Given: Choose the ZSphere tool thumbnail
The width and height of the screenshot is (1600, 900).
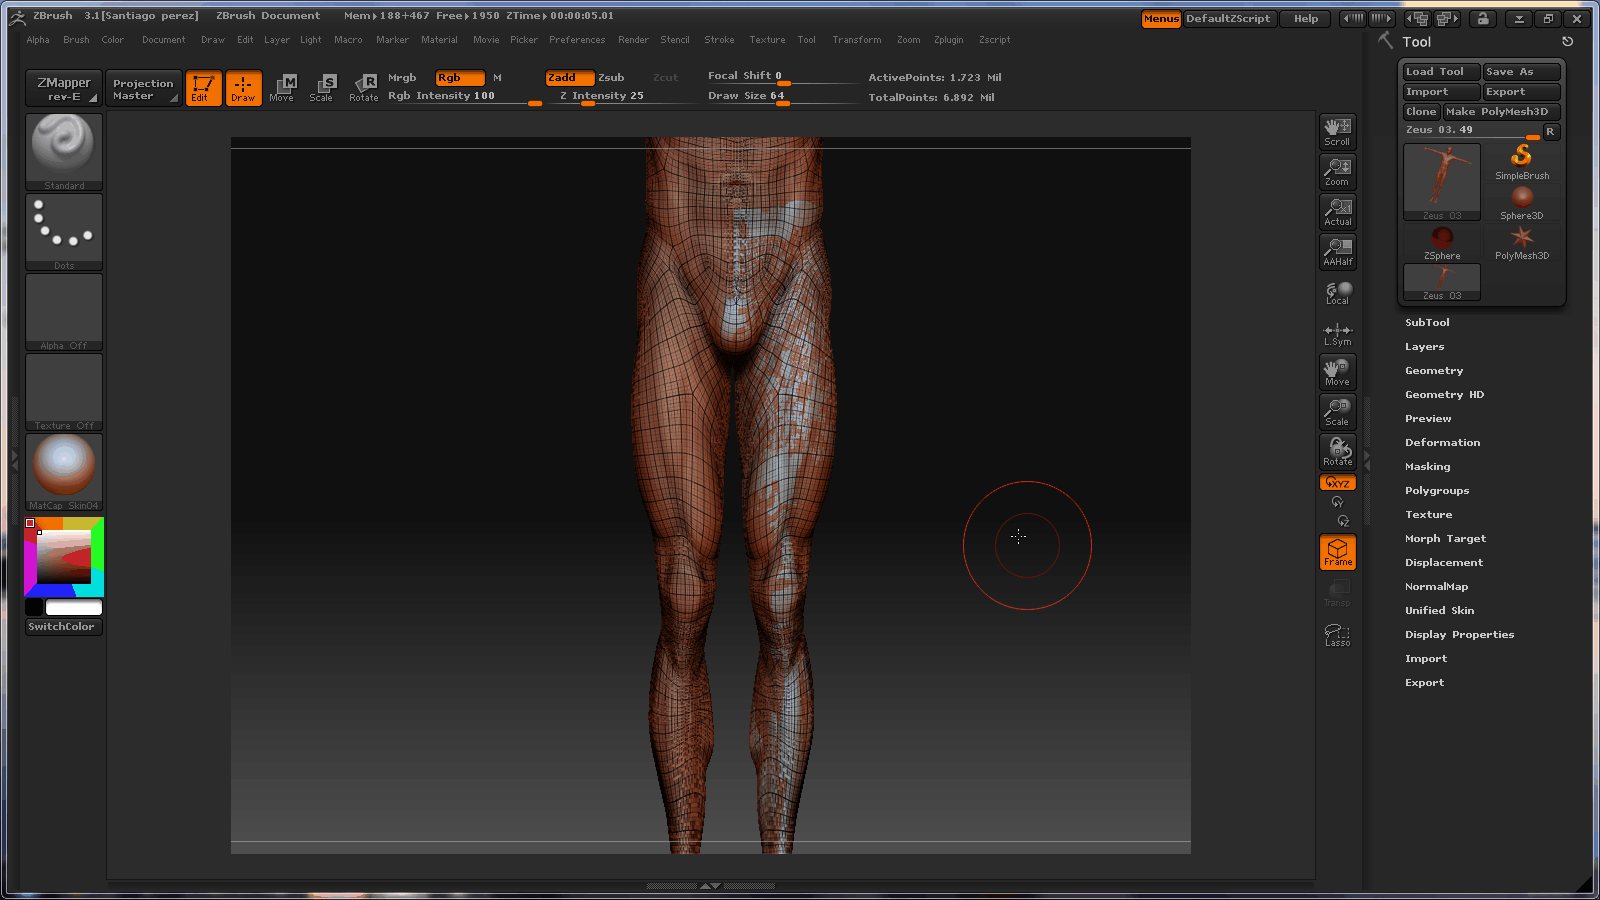Looking at the screenshot, I should pyautogui.click(x=1441, y=241).
